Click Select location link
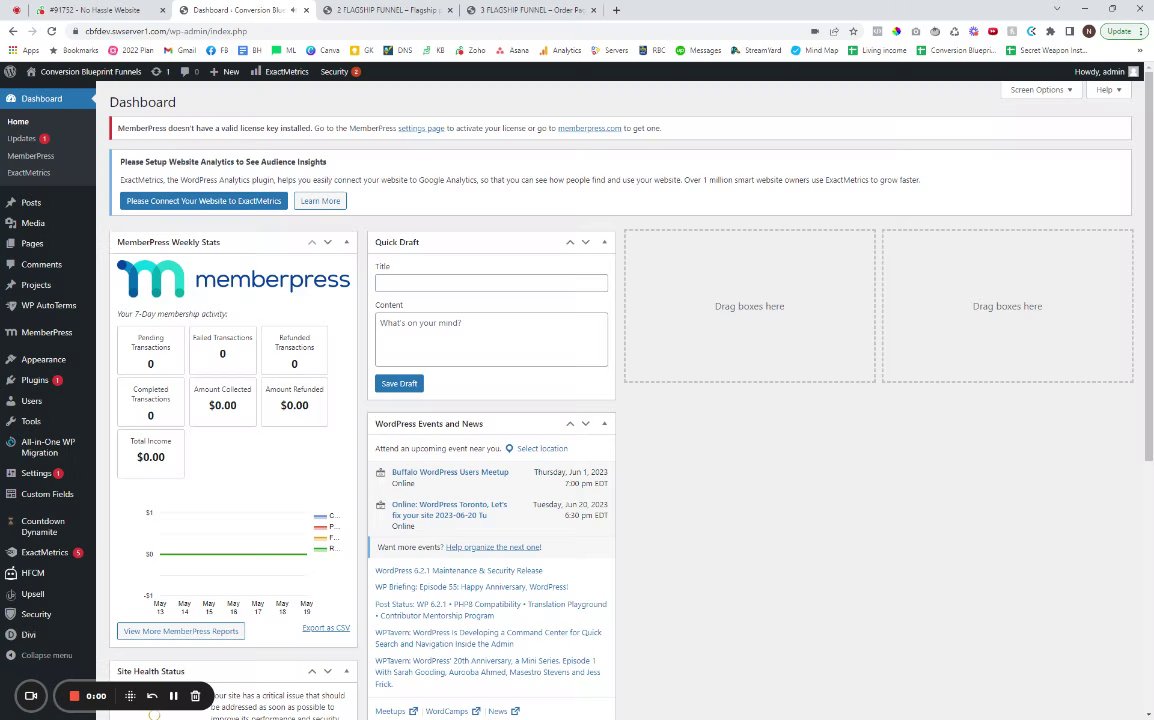This screenshot has width=1154, height=720. [542, 448]
